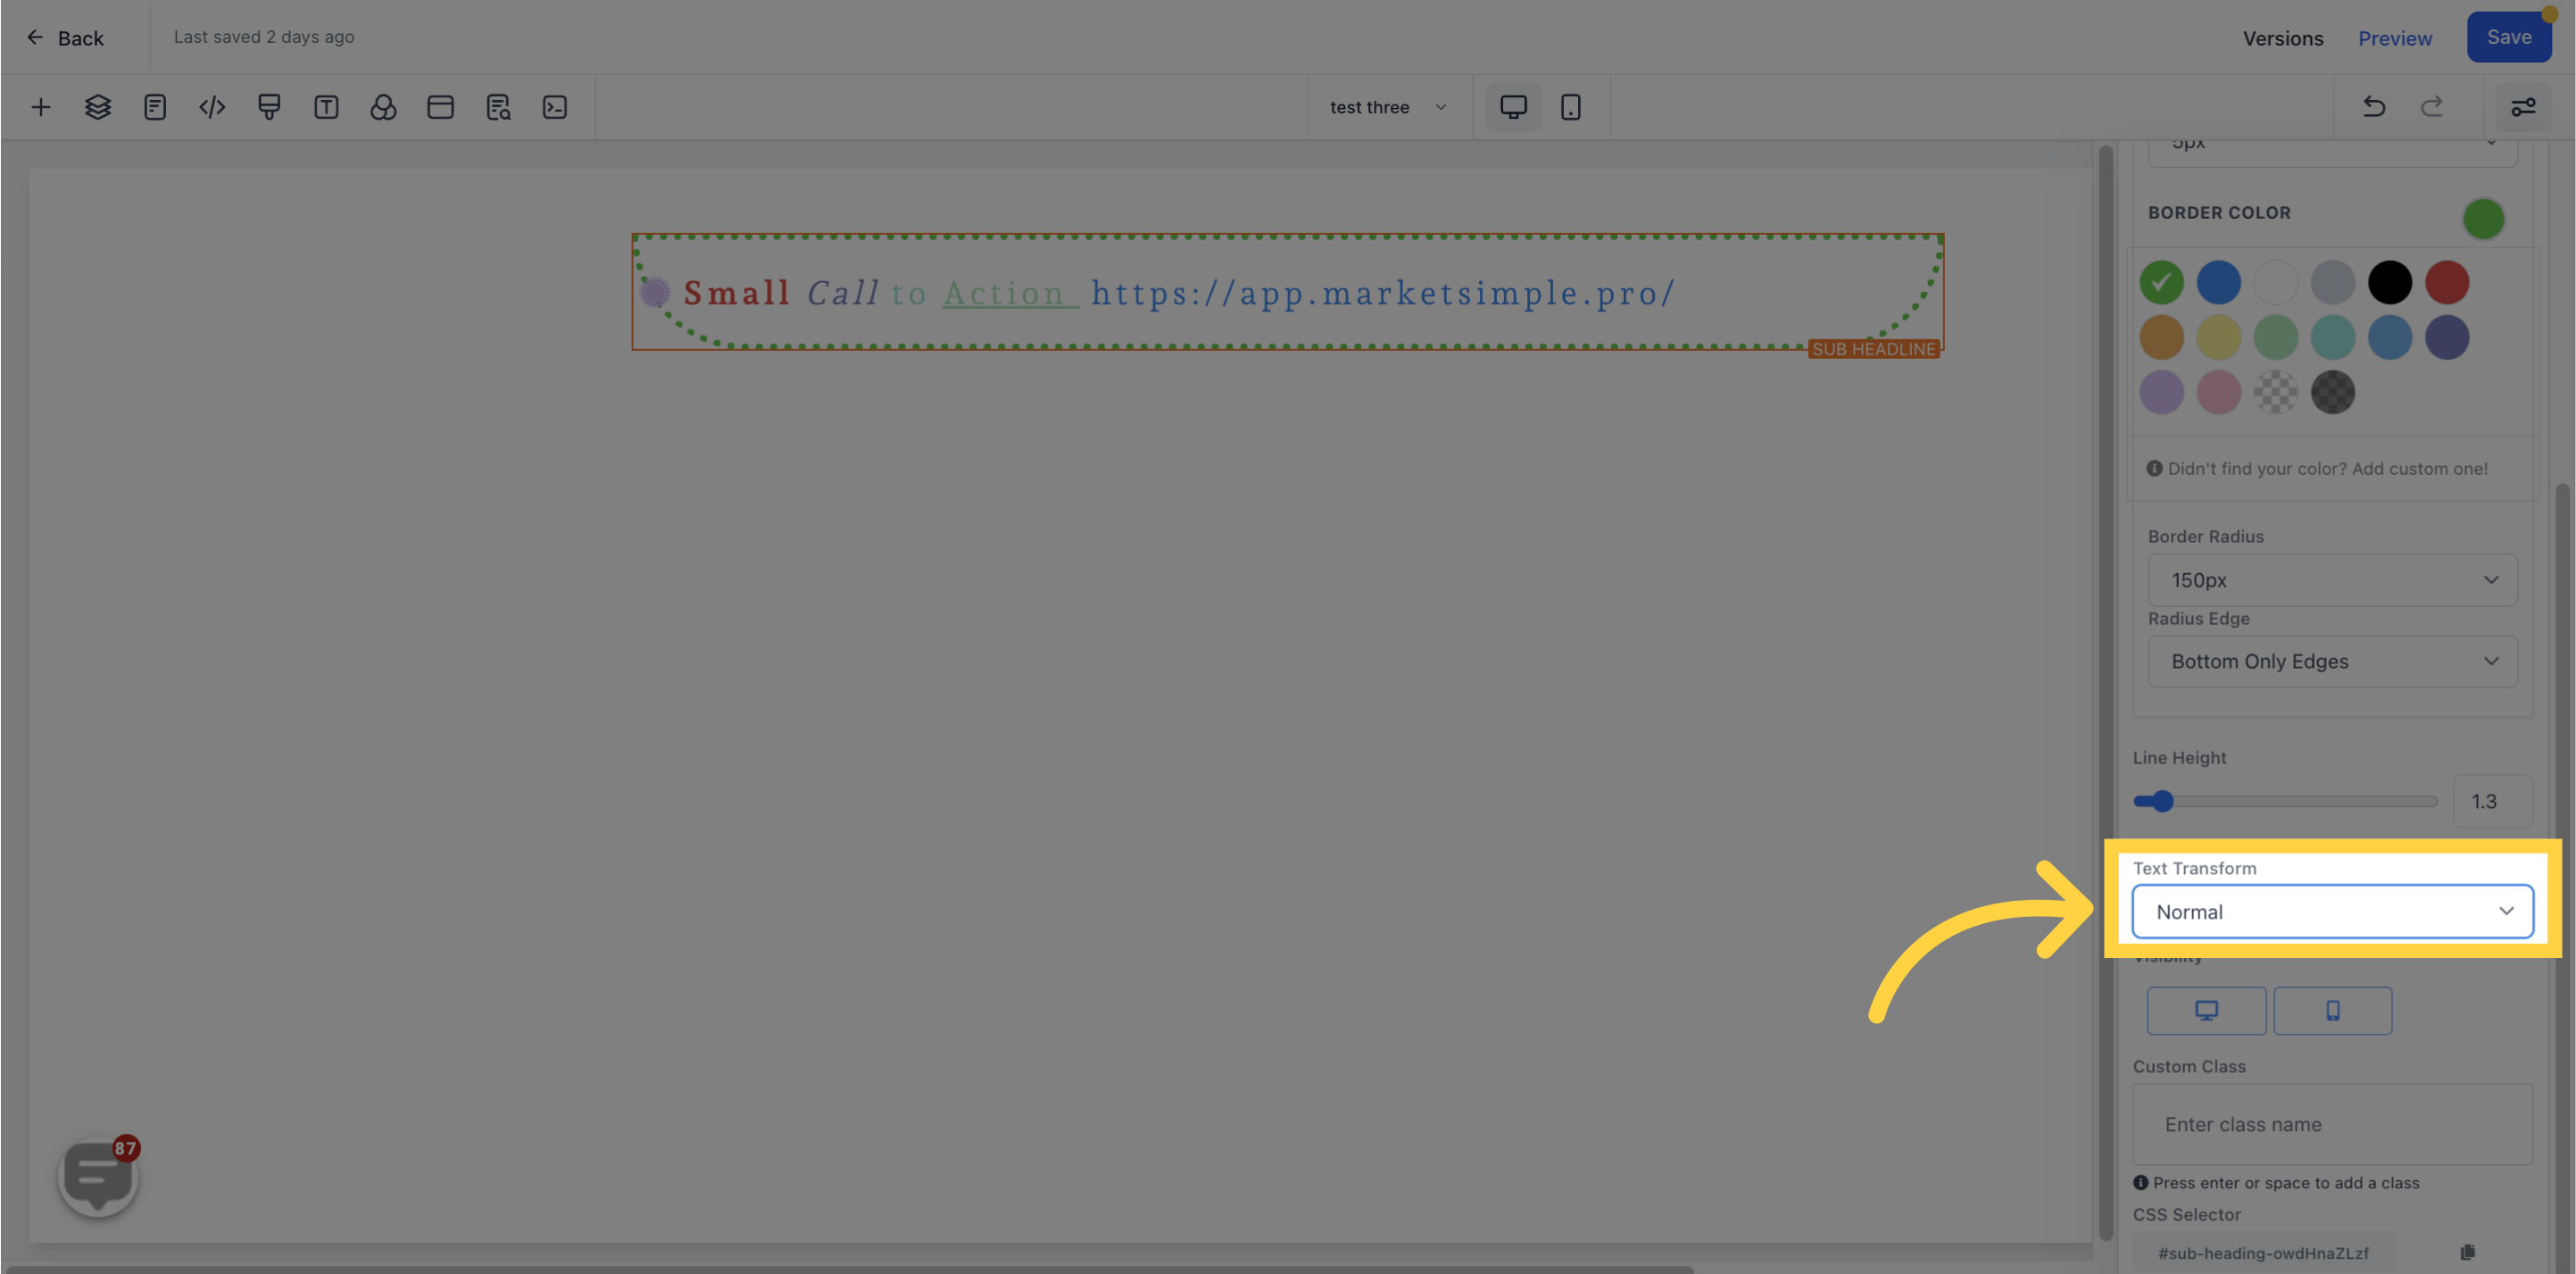
Task: Expand the Text Transform dropdown
Action: click(2330, 911)
